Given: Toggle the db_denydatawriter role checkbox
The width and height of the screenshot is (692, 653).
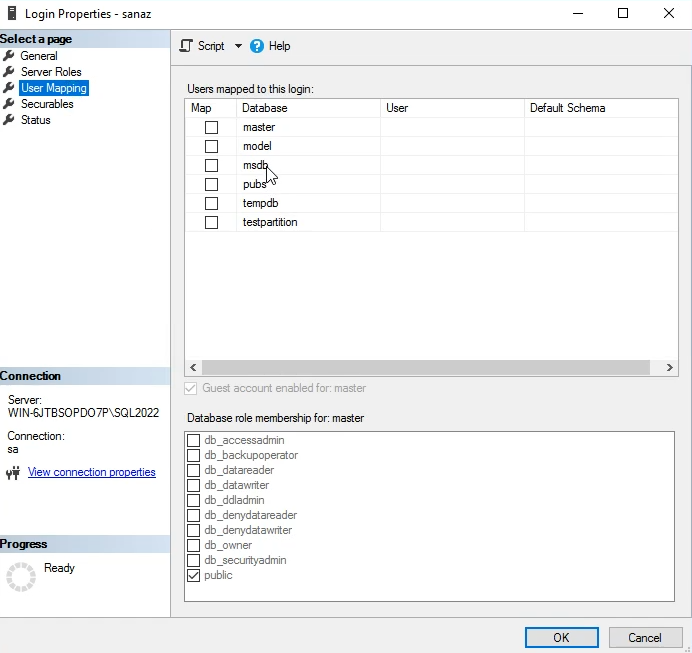Looking at the screenshot, I should [x=193, y=530].
